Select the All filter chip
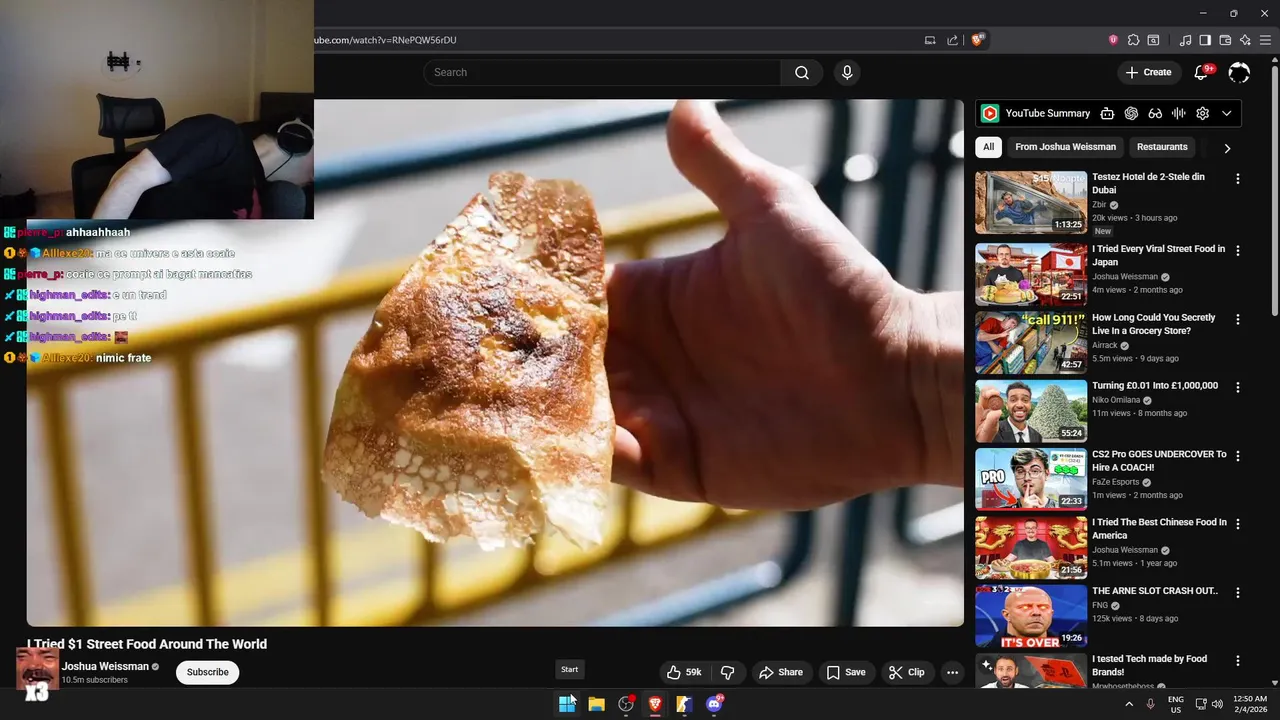Screen dimensions: 1280x720 tap(988, 147)
